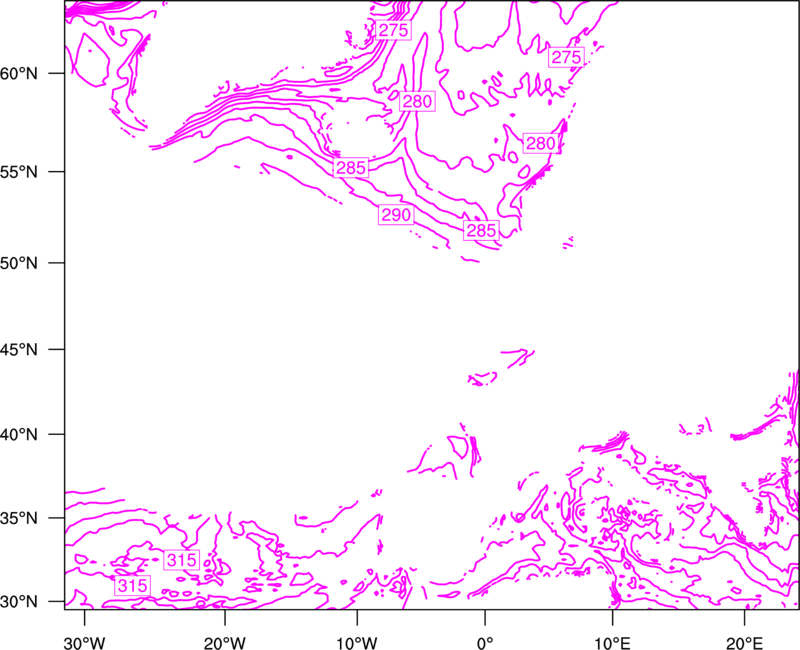This screenshot has height=650, width=800.
Task: Click the 40°N latitude label
Action: [19, 434]
